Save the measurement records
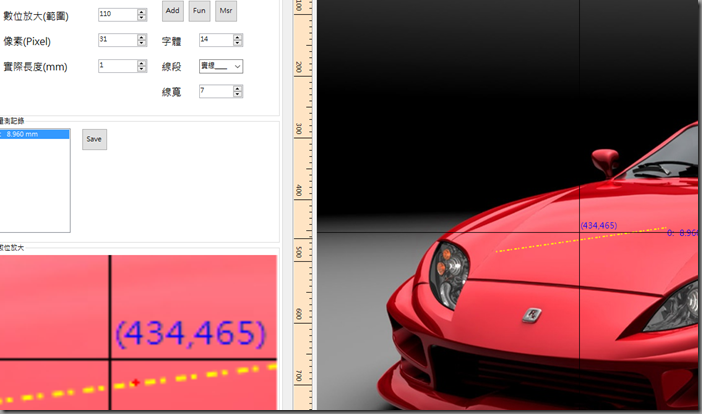702x414 pixels. pos(94,139)
